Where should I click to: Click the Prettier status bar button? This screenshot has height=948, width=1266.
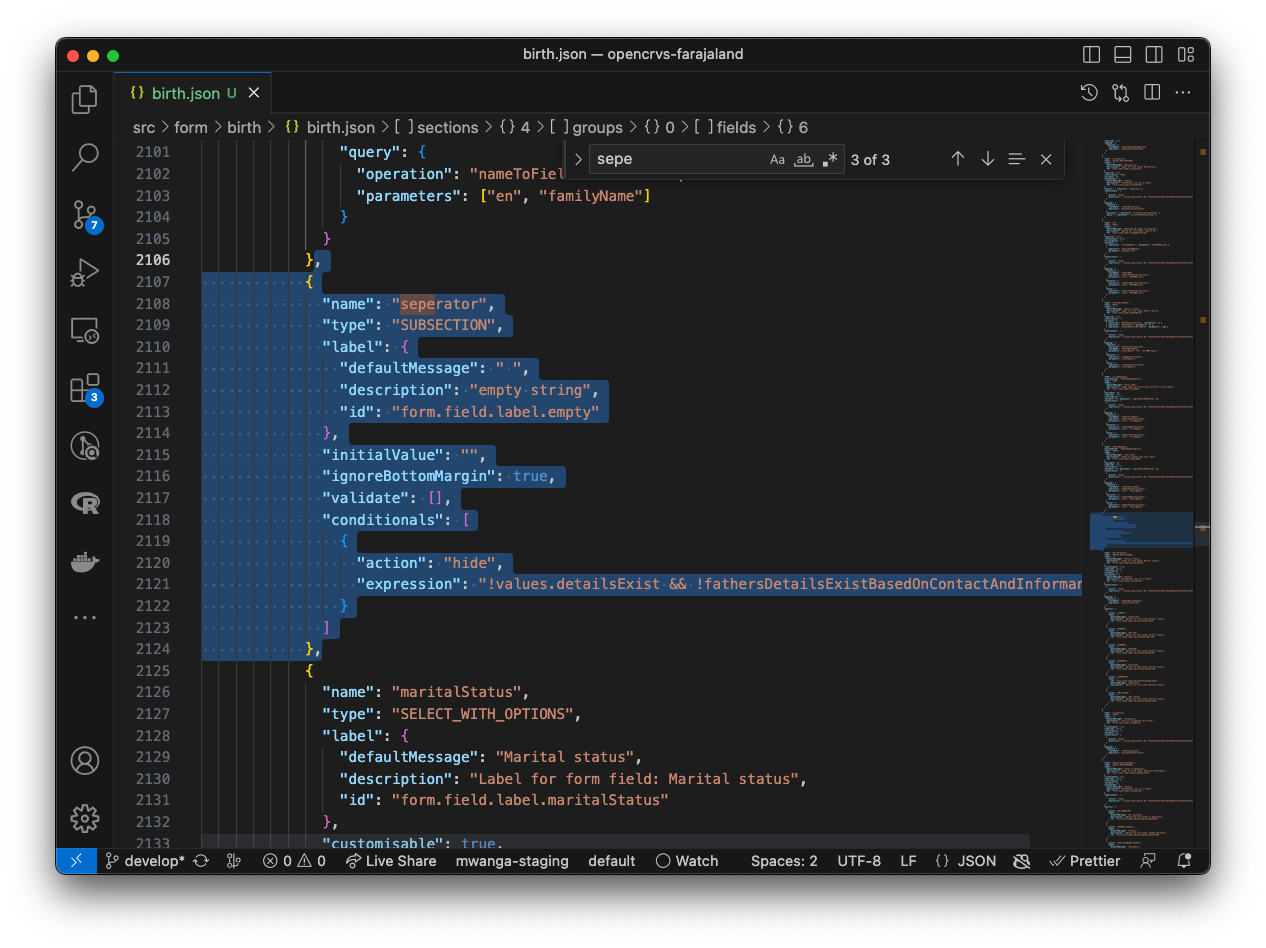point(1085,861)
